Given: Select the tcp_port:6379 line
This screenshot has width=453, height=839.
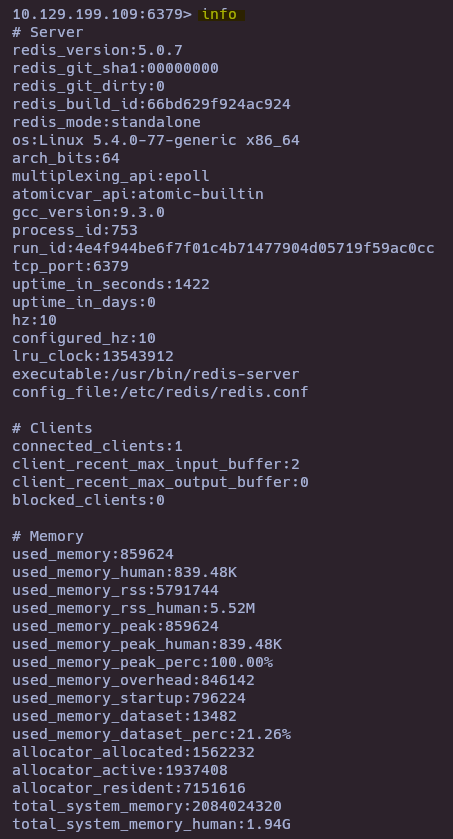Looking at the screenshot, I should tap(70, 266).
